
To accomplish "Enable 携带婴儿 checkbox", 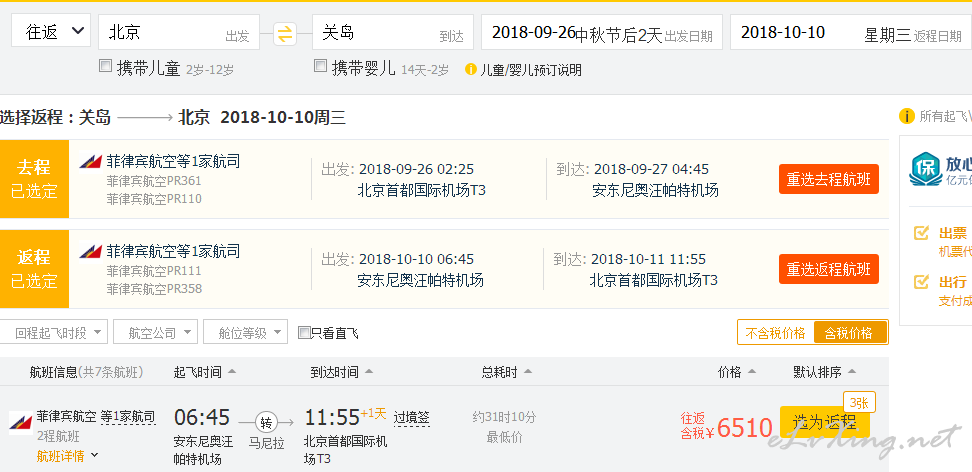I will [x=320, y=66].
